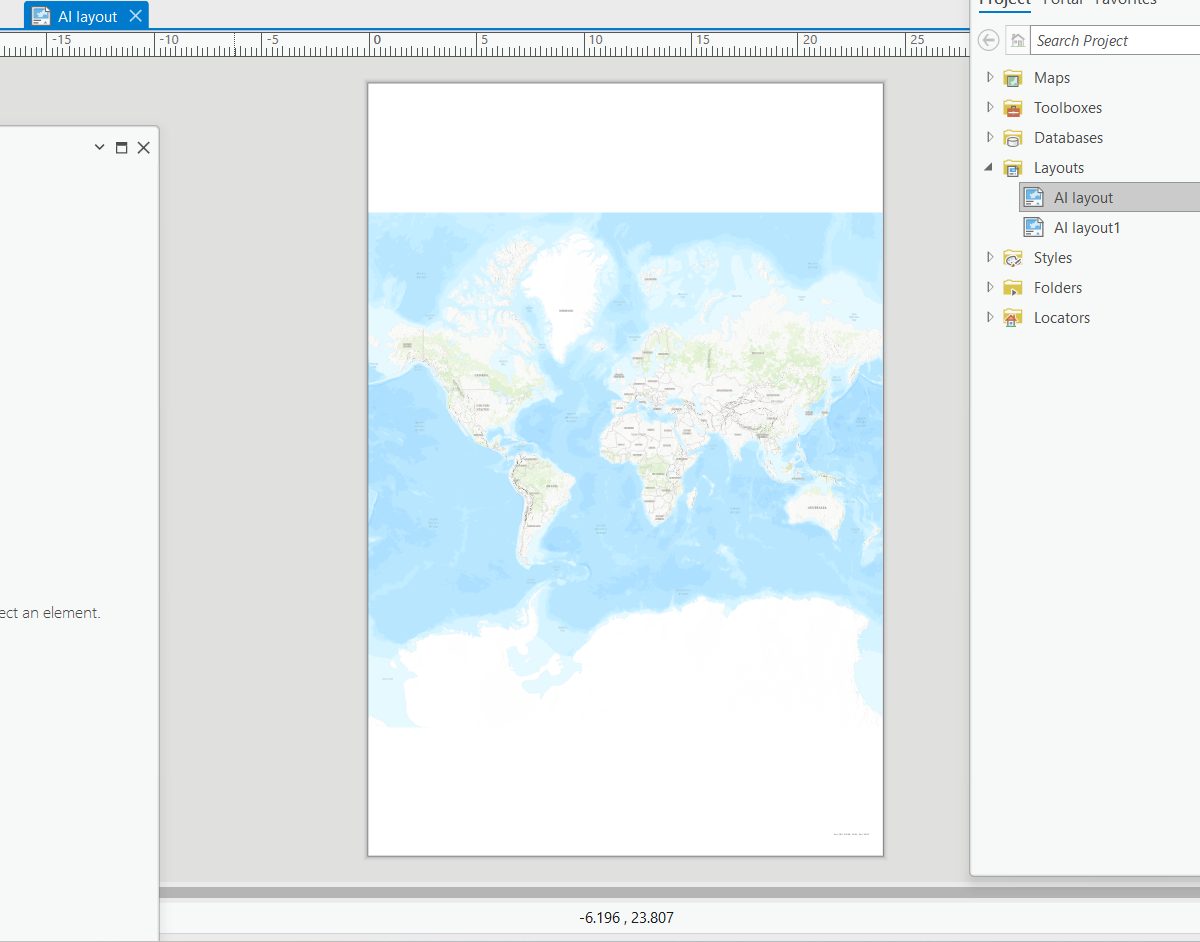The height and width of the screenshot is (942, 1200).
Task: Switch to the Favorites tab
Action: (1124, 4)
